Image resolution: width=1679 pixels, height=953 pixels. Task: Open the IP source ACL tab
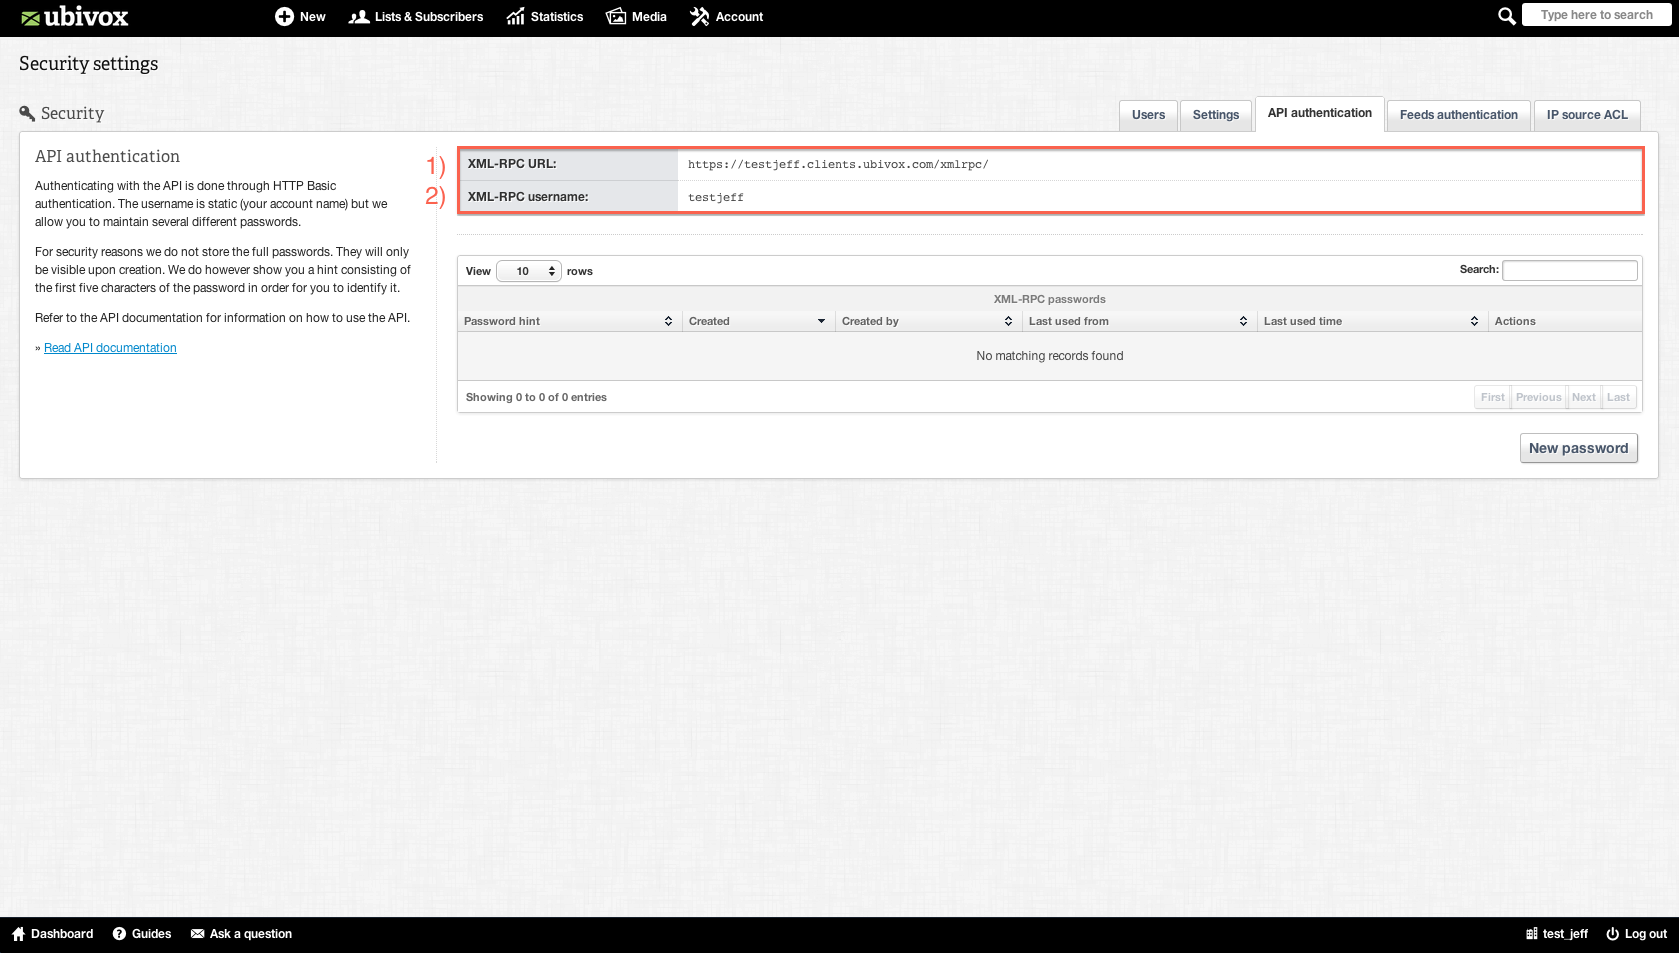coord(1587,115)
